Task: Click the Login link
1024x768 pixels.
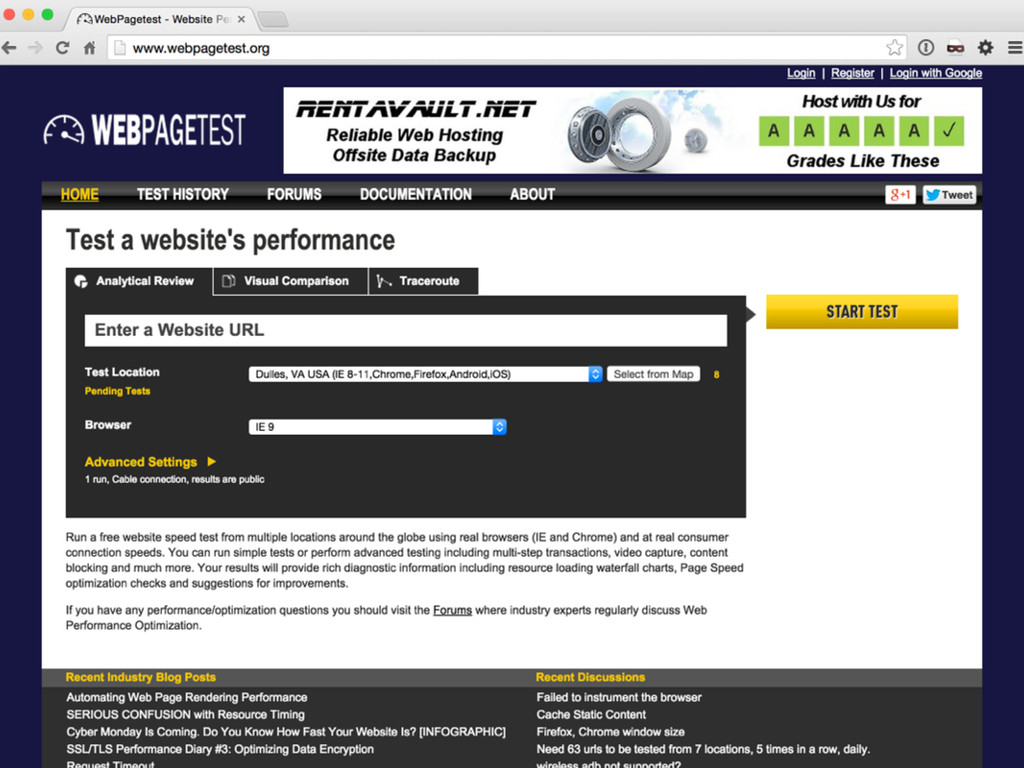Action: [x=801, y=73]
